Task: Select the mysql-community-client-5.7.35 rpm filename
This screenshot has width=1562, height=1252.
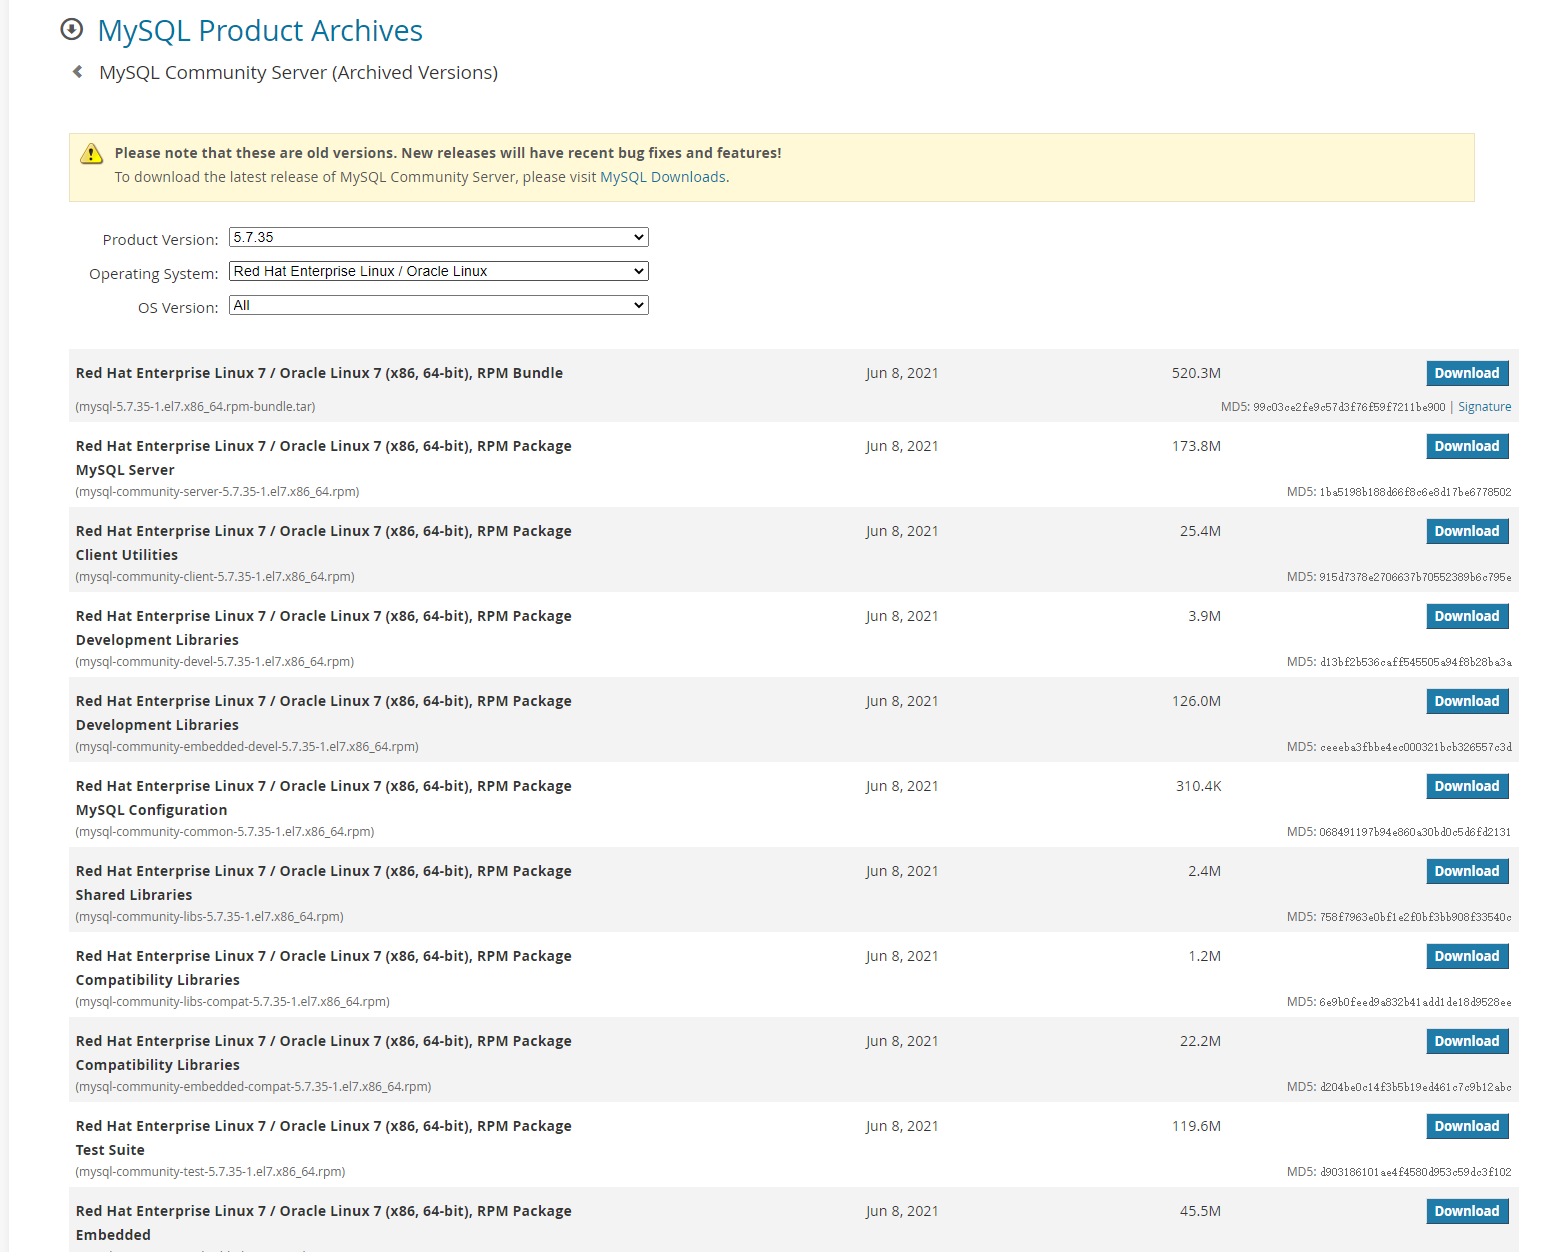Action: point(215,577)
